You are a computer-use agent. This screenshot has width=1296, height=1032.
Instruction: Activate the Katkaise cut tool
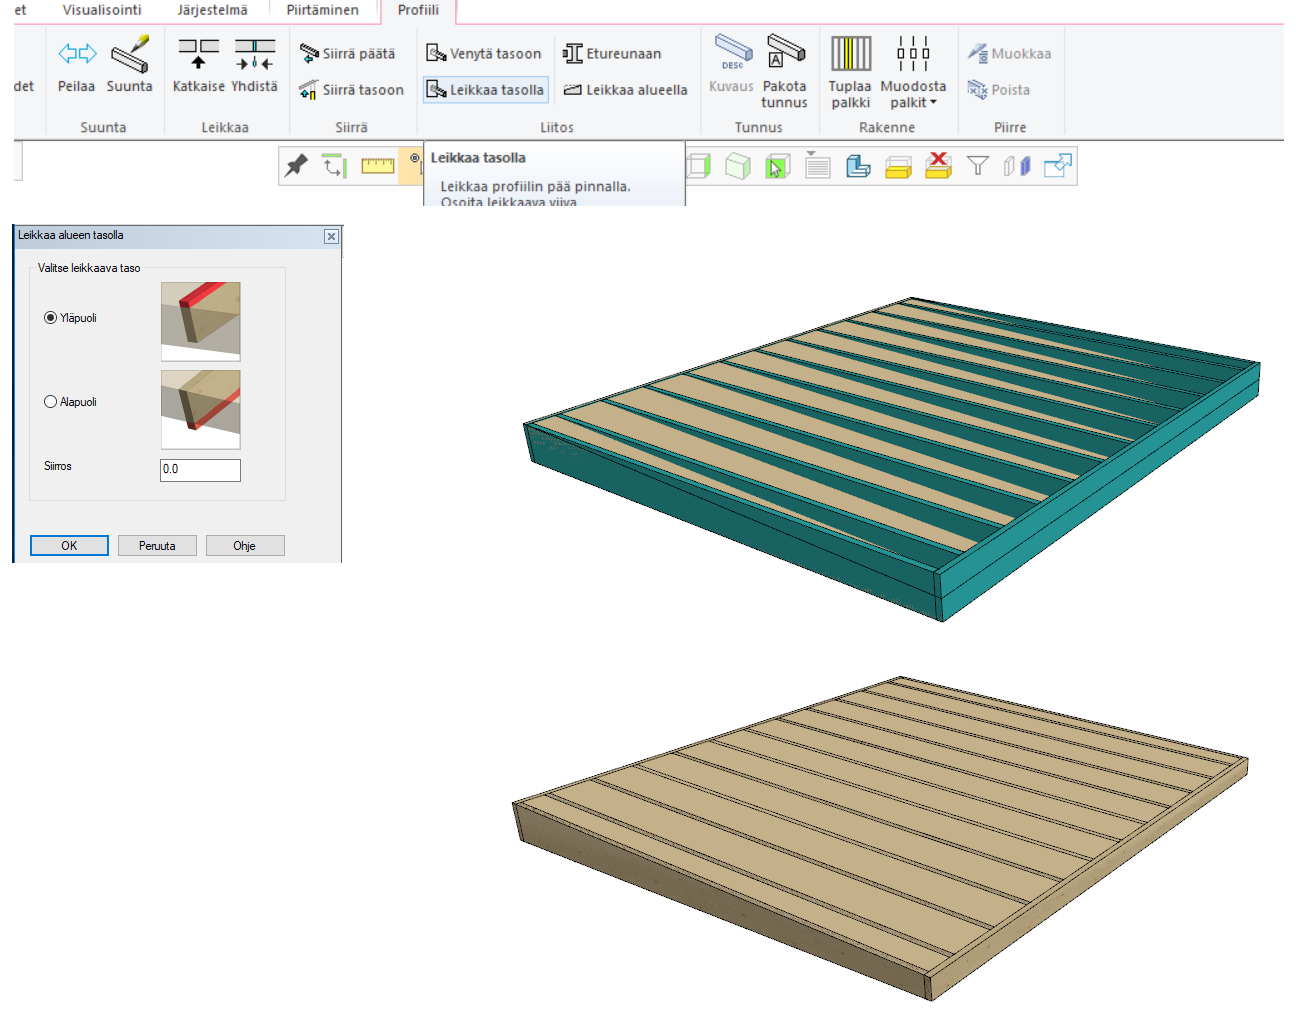click(x=198, y=65)
